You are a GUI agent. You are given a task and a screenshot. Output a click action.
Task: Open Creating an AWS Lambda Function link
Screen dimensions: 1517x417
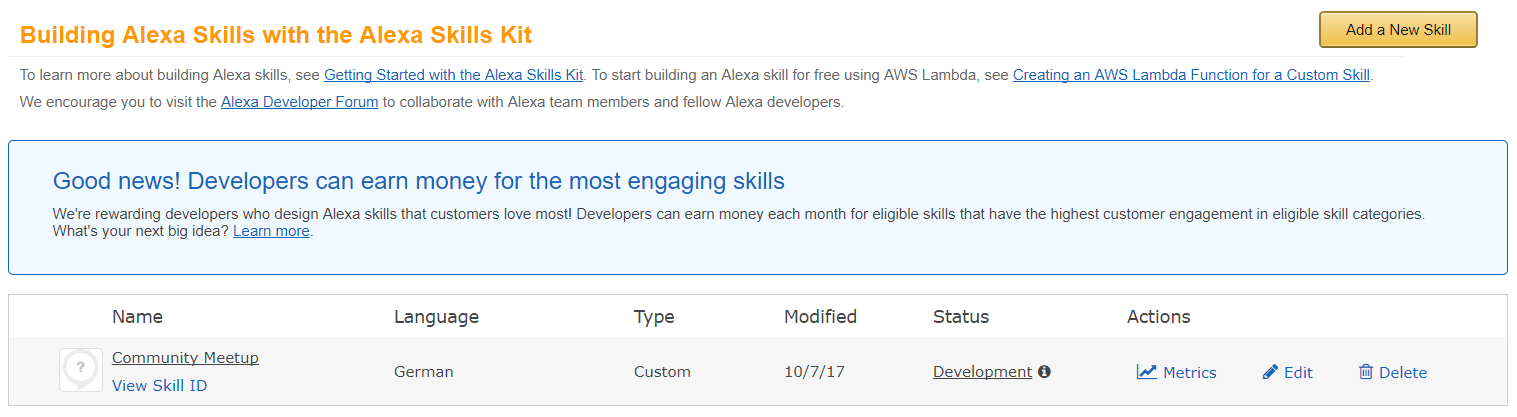[1191, 75]
